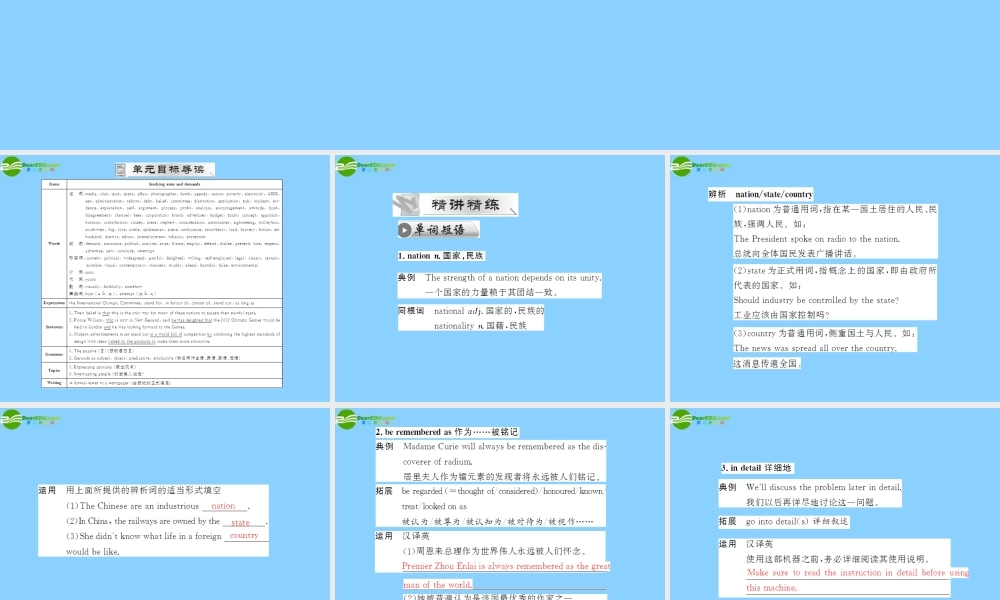Click the line "go into detail(s) 详细叙述"
1000x600 pixels.
797,522
